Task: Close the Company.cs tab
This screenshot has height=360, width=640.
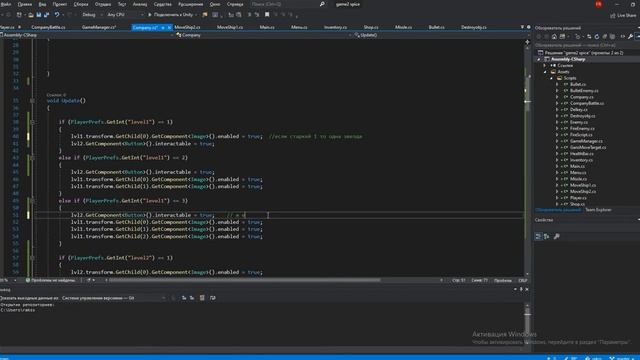Action: [x=169, y=27]
